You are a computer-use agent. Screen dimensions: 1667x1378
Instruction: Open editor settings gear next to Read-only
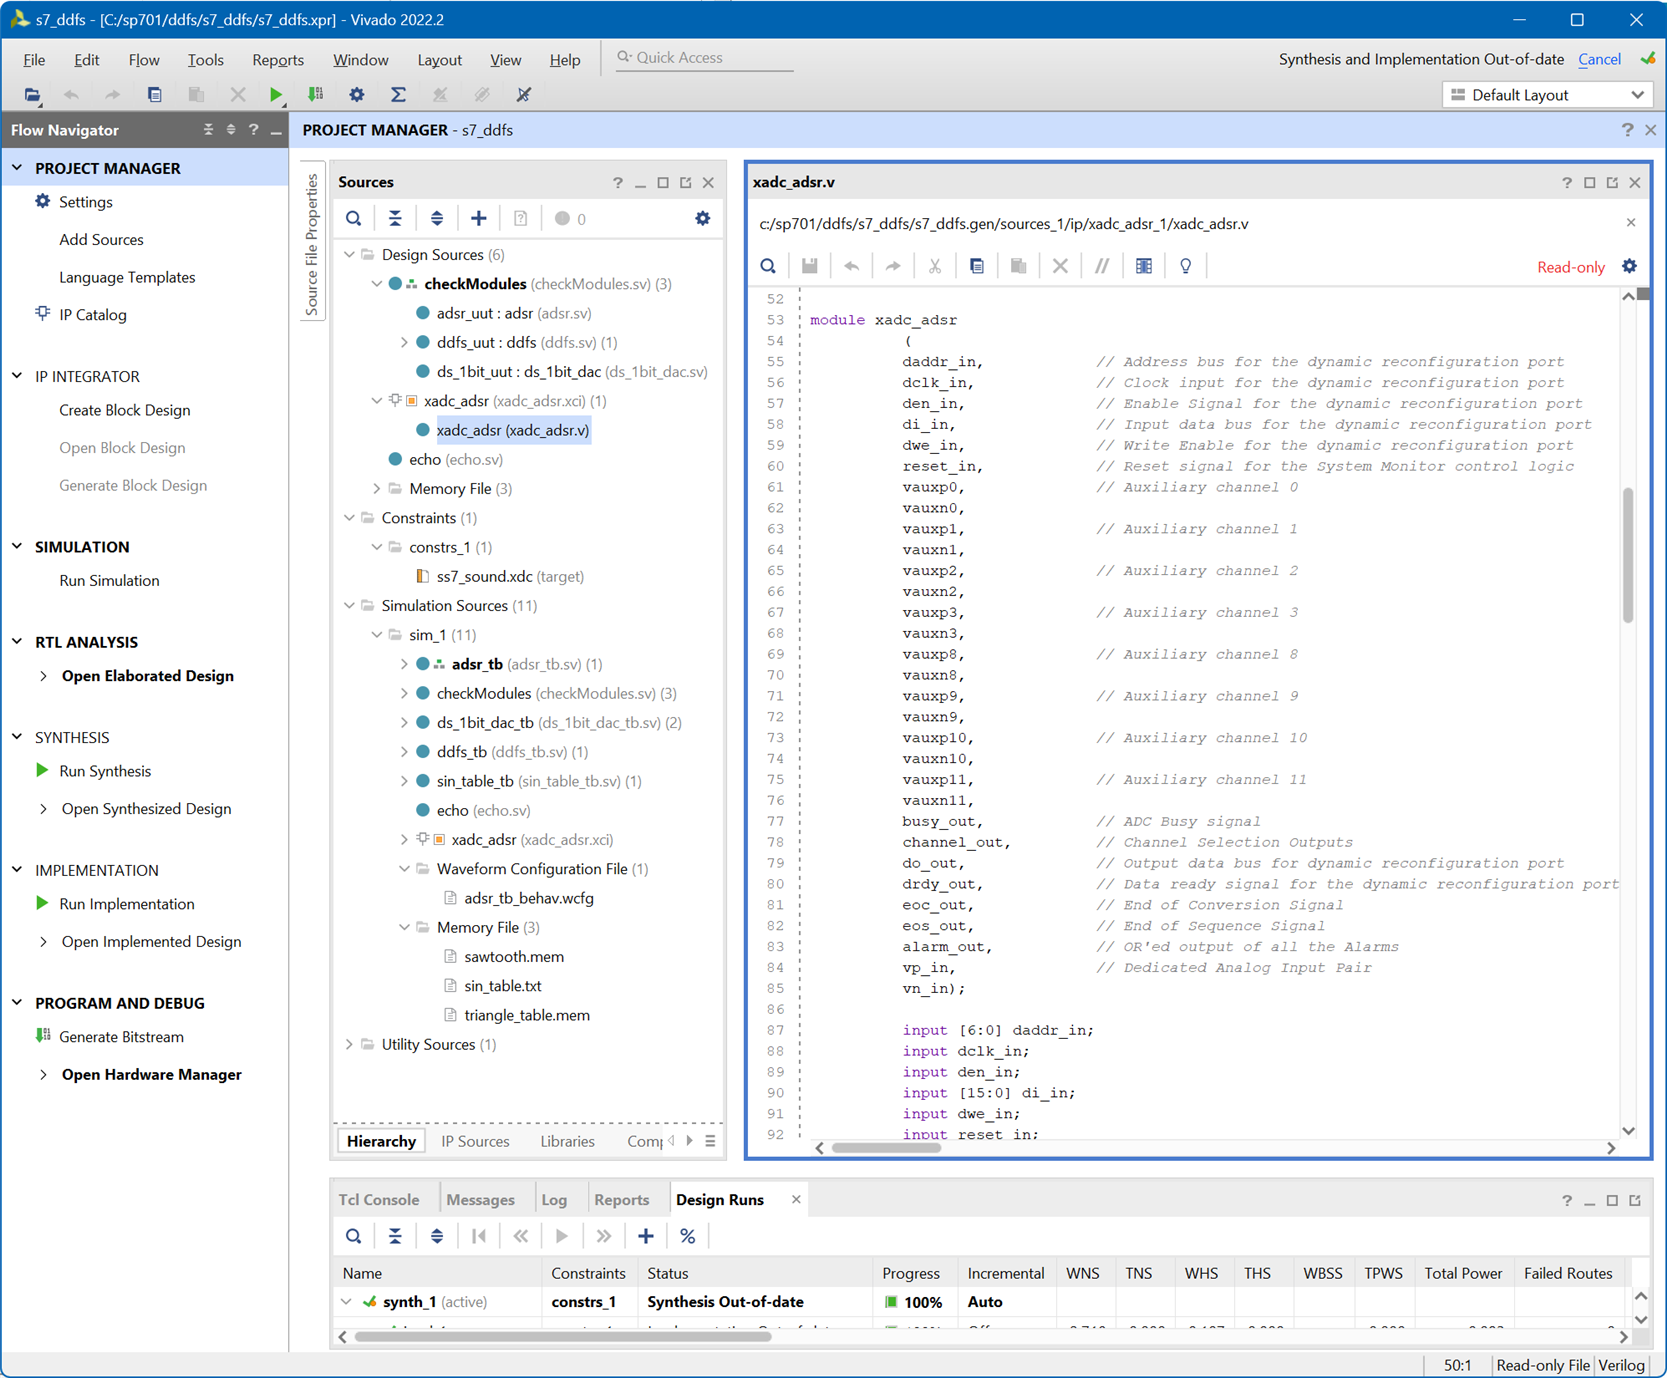(1630, 266)
